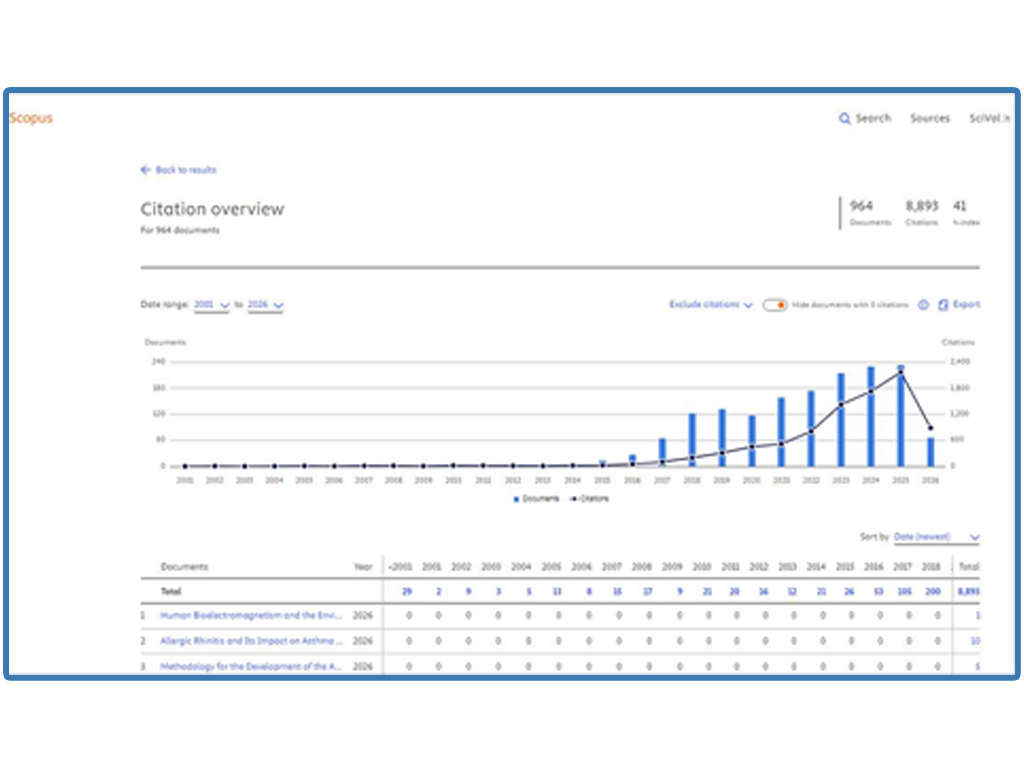Toggle Hide documents with 0 citations
1024x768 pixels.
click(x=775, y=305)
